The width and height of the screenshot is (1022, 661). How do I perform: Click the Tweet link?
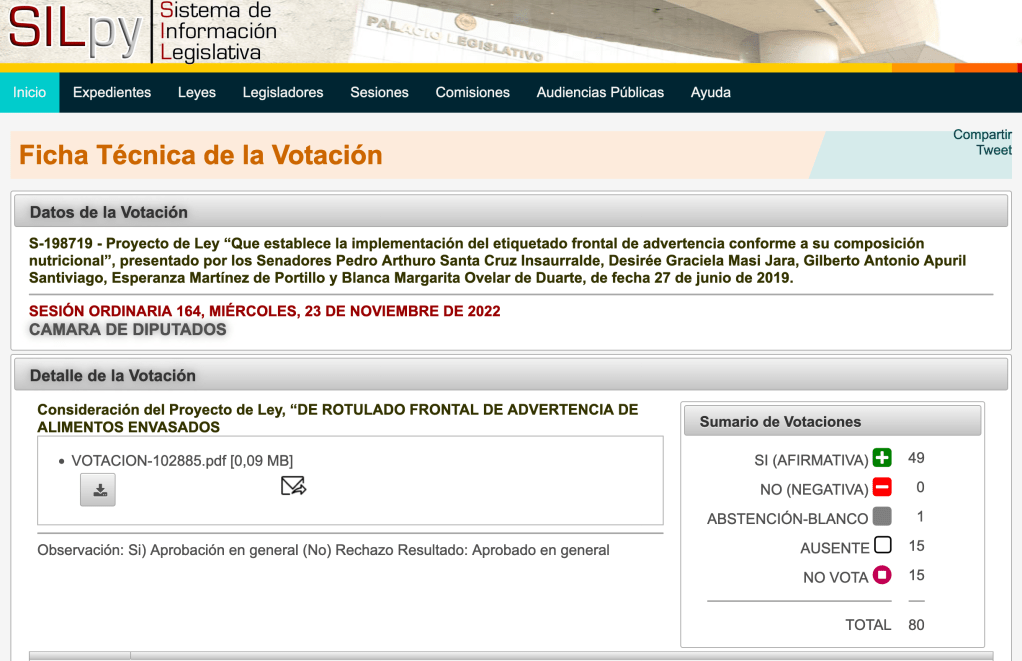click(x=993, y=150)
